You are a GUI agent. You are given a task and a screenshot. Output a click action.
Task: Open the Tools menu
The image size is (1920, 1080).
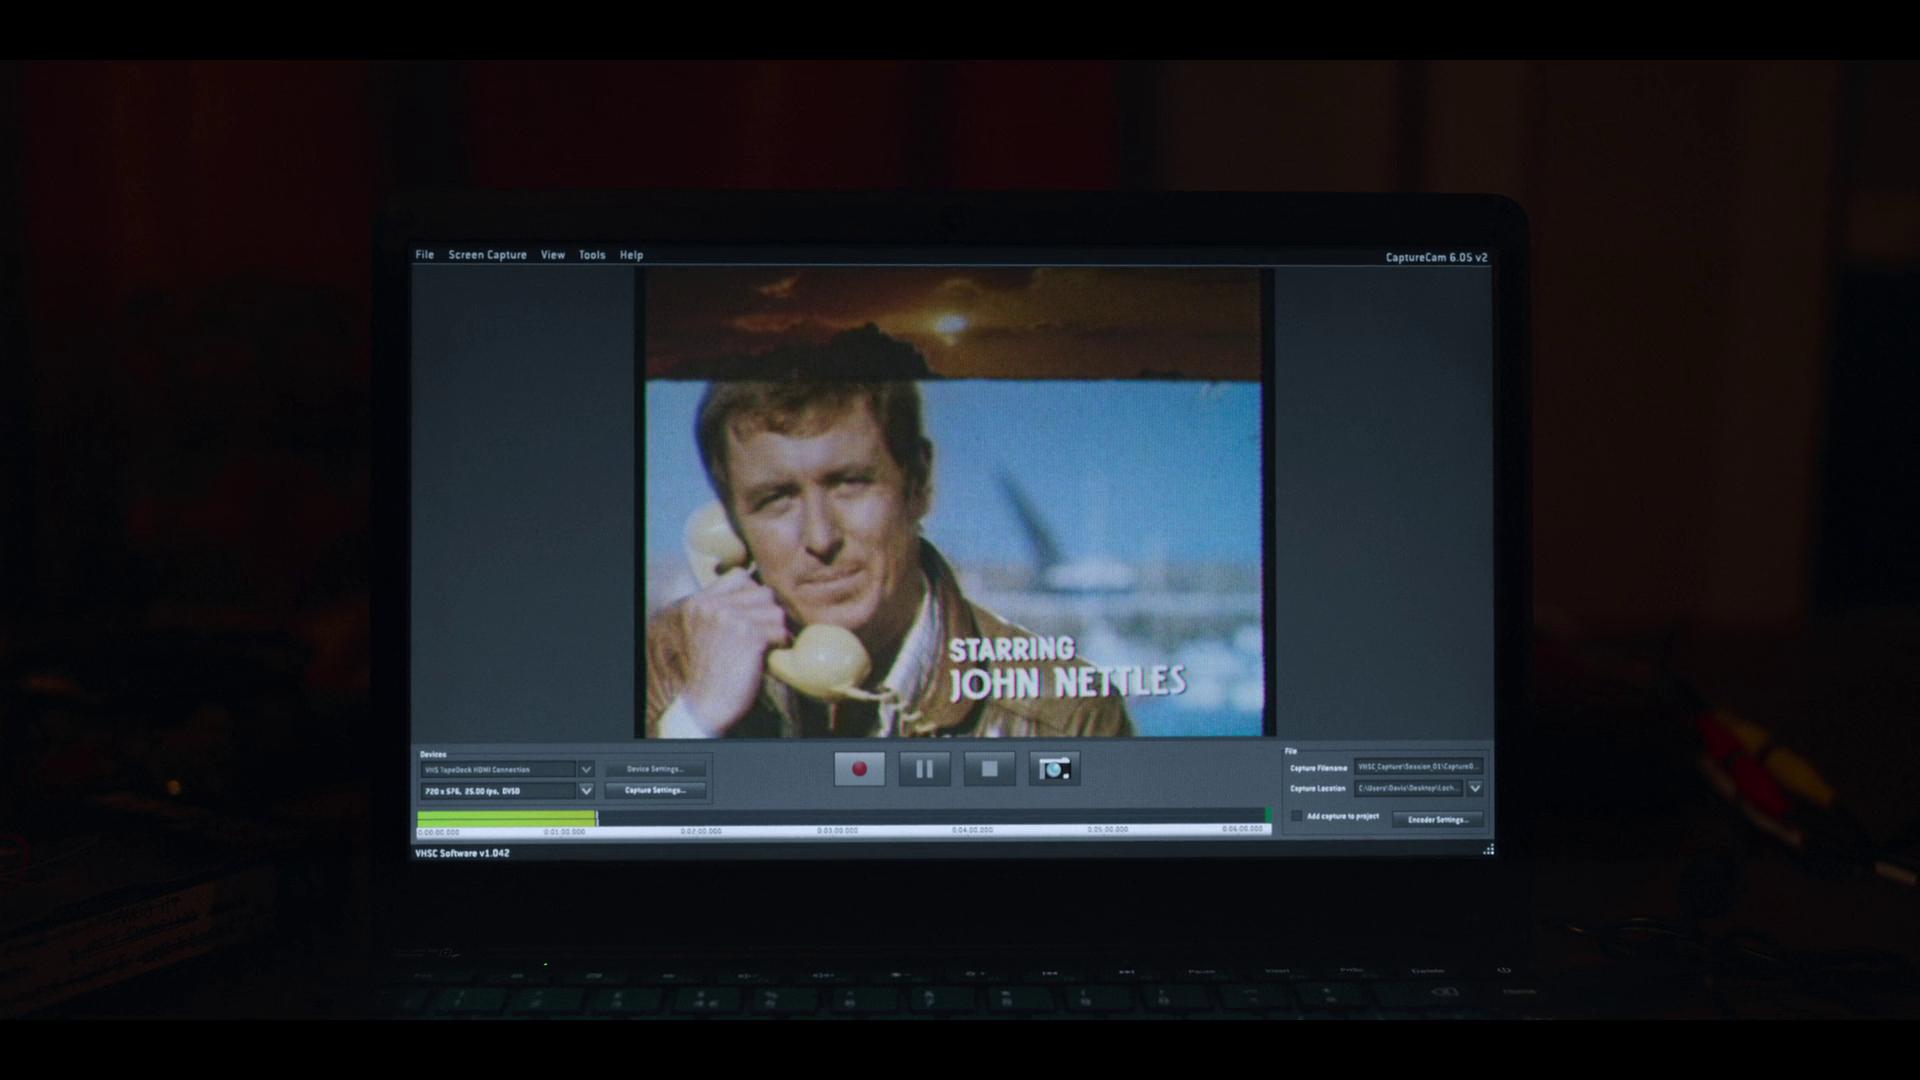[592, 255]
